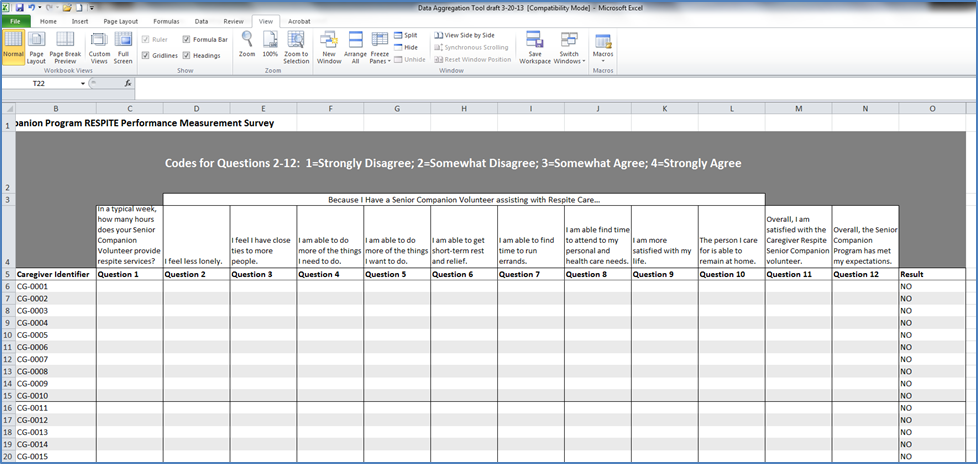The height and width of the screenshot is (464, 978).
Task: Click Save Workspace
Action: tap(535, 45)
